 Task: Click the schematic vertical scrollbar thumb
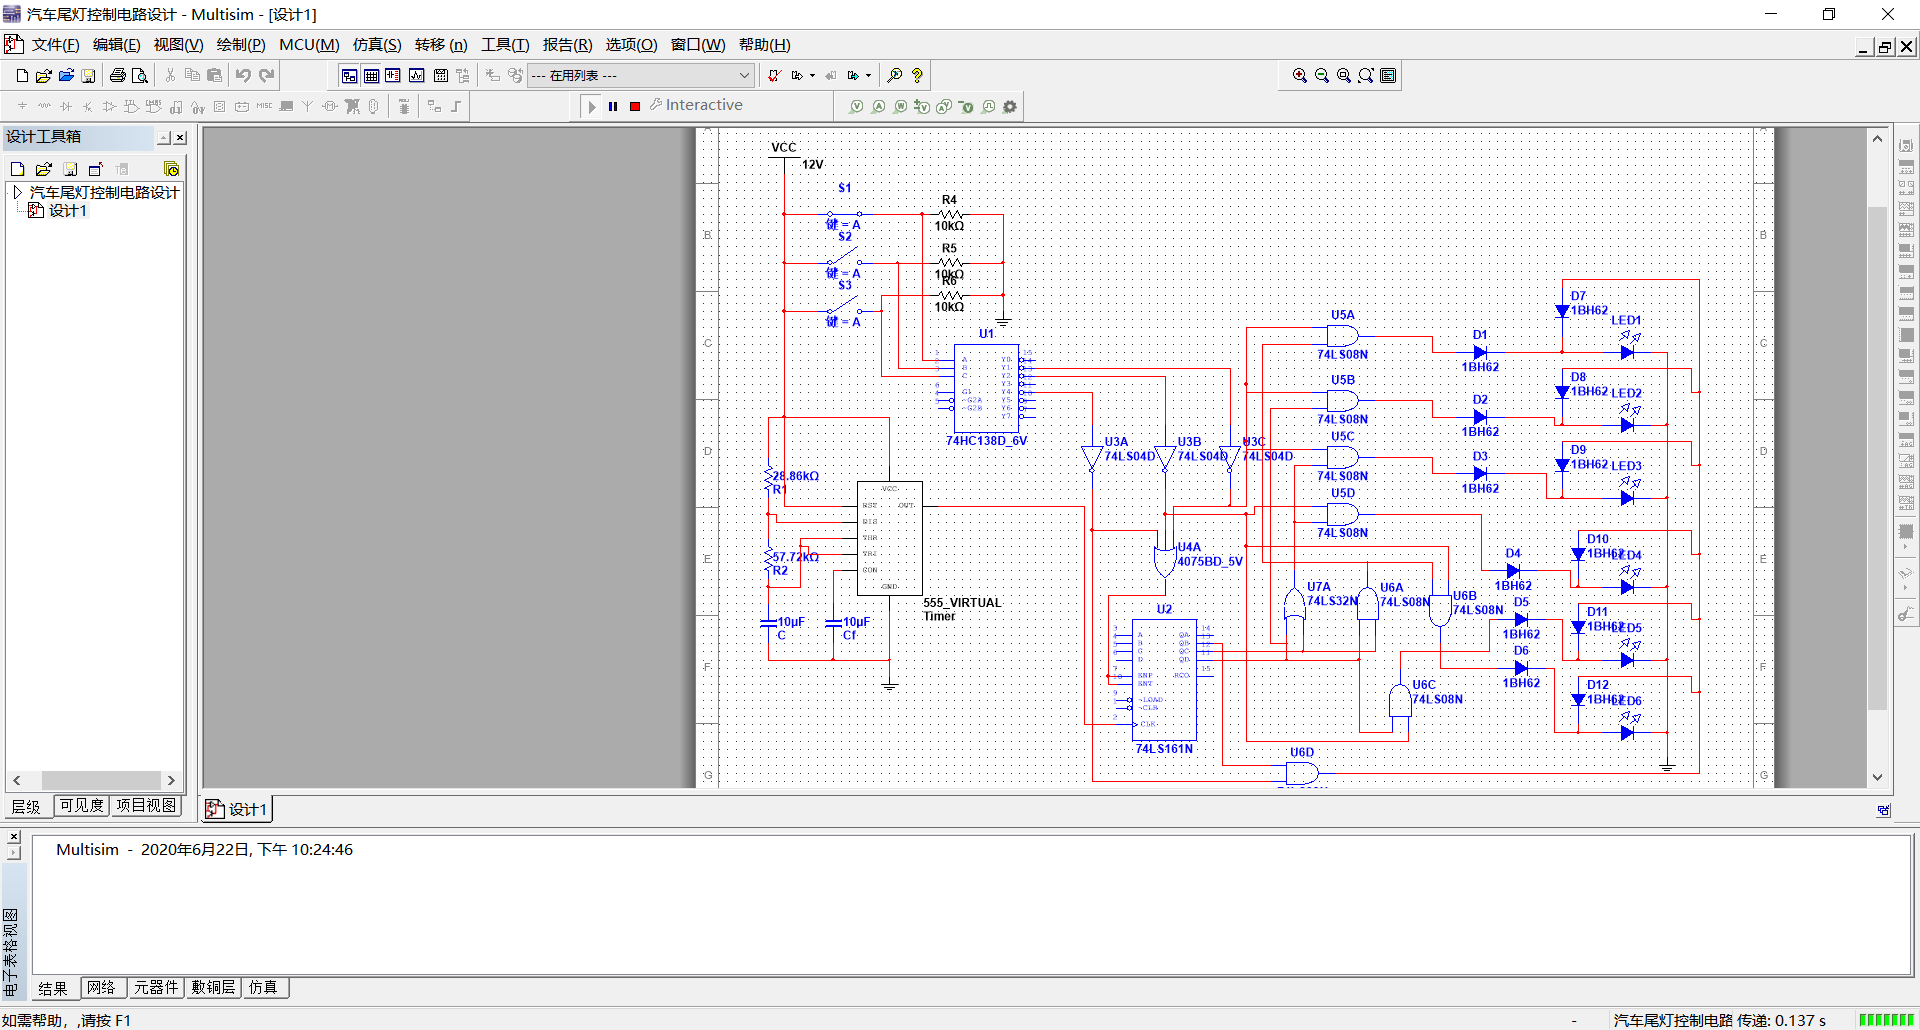pyautogui.click(x=1877, y=457)
